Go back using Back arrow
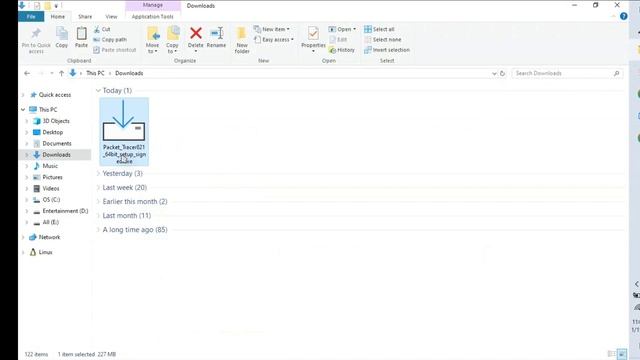This screenshot has height=360, width=640. 27,73
